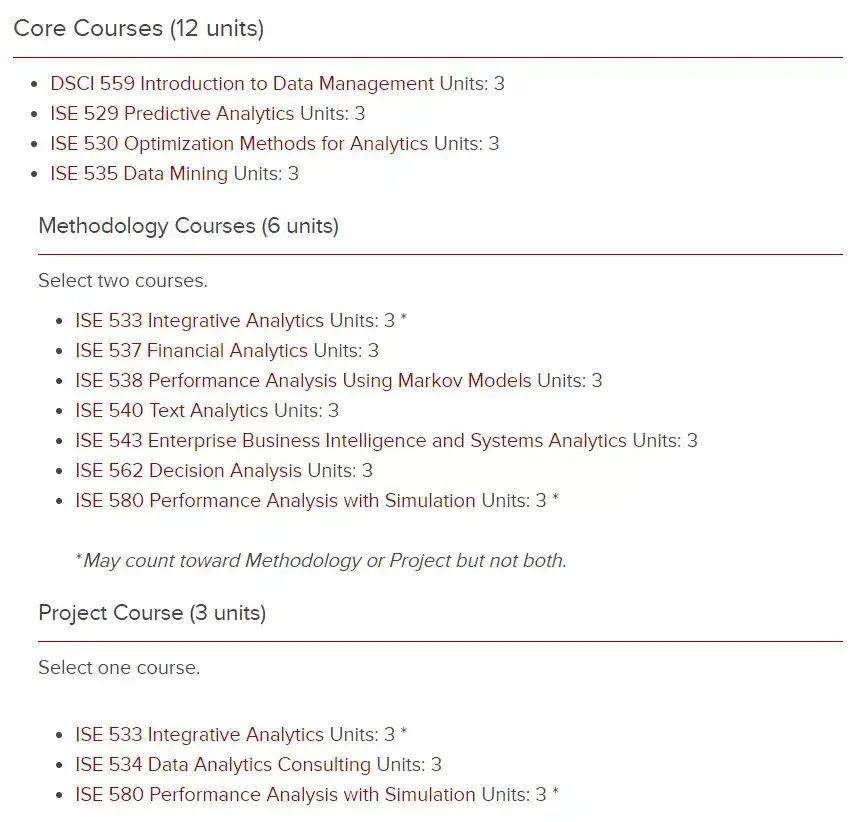
Task: Select the ISE 540 Text Analytics link
Action: [x=172, y=410]
